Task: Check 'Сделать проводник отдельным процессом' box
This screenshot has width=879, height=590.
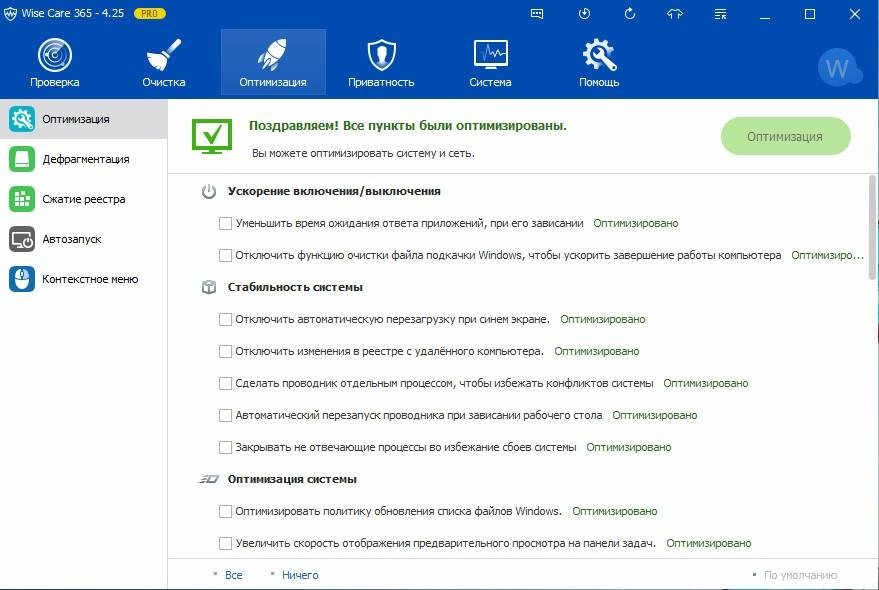Action: [225, 383]
